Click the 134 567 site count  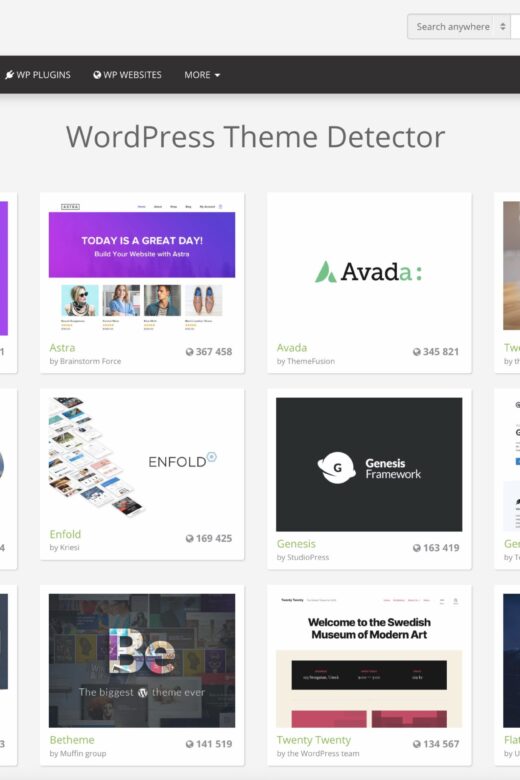point(441,744)
